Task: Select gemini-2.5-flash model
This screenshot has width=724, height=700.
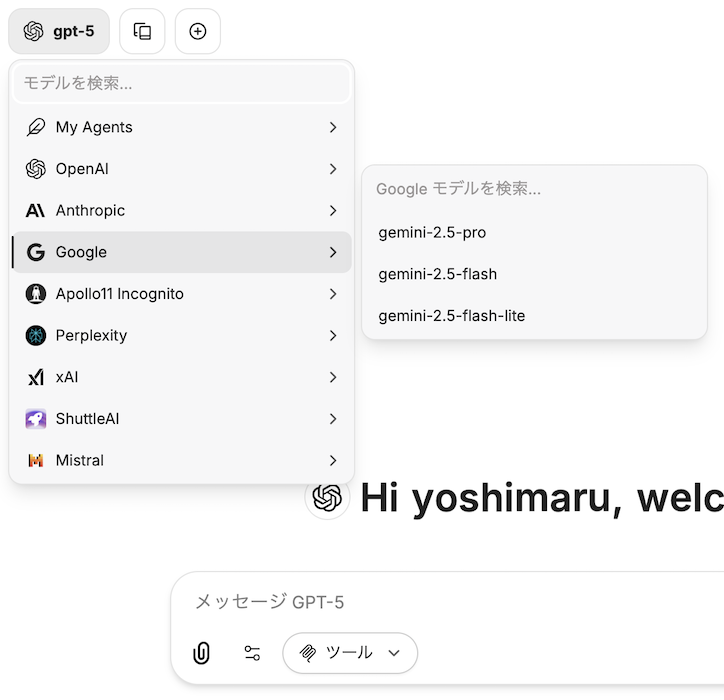Action: [x=437, y=274]
